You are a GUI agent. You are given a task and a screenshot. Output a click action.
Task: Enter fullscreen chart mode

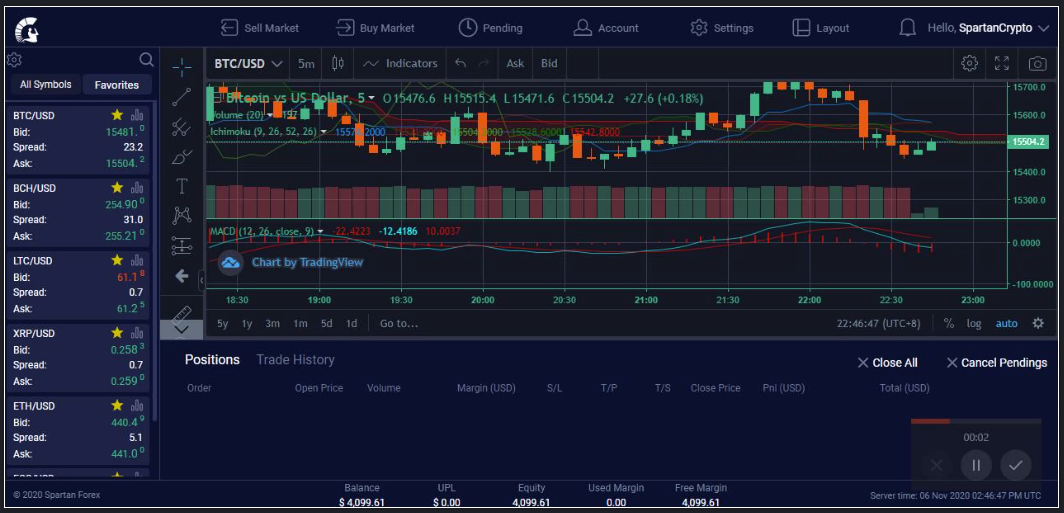tap(1002, 63)
